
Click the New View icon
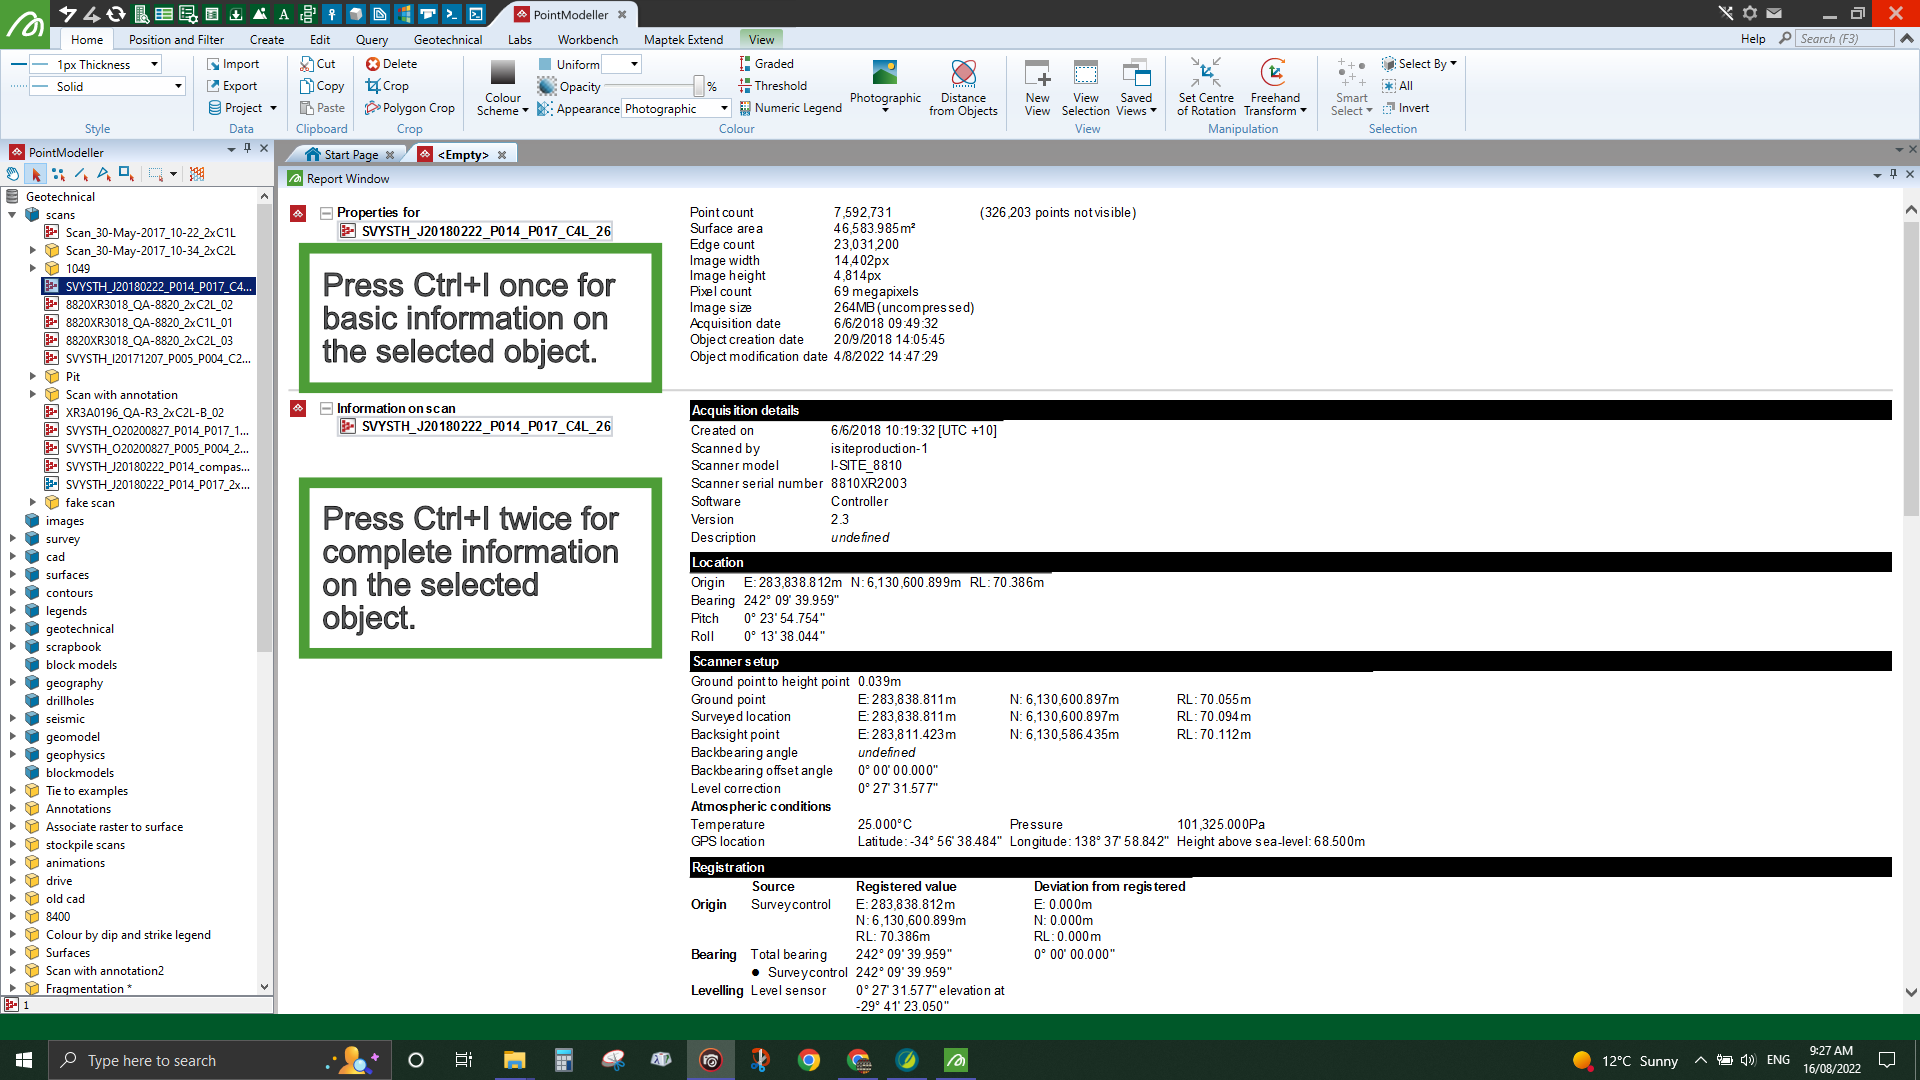[1037, 74]
